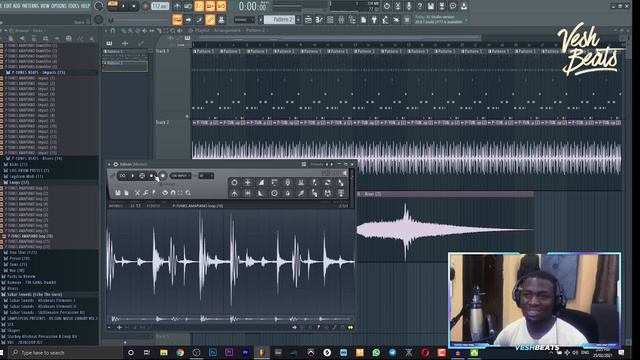640x360 pixels.
Task: Open the global snap selector dropdown
Action: (x=244, y=20)
